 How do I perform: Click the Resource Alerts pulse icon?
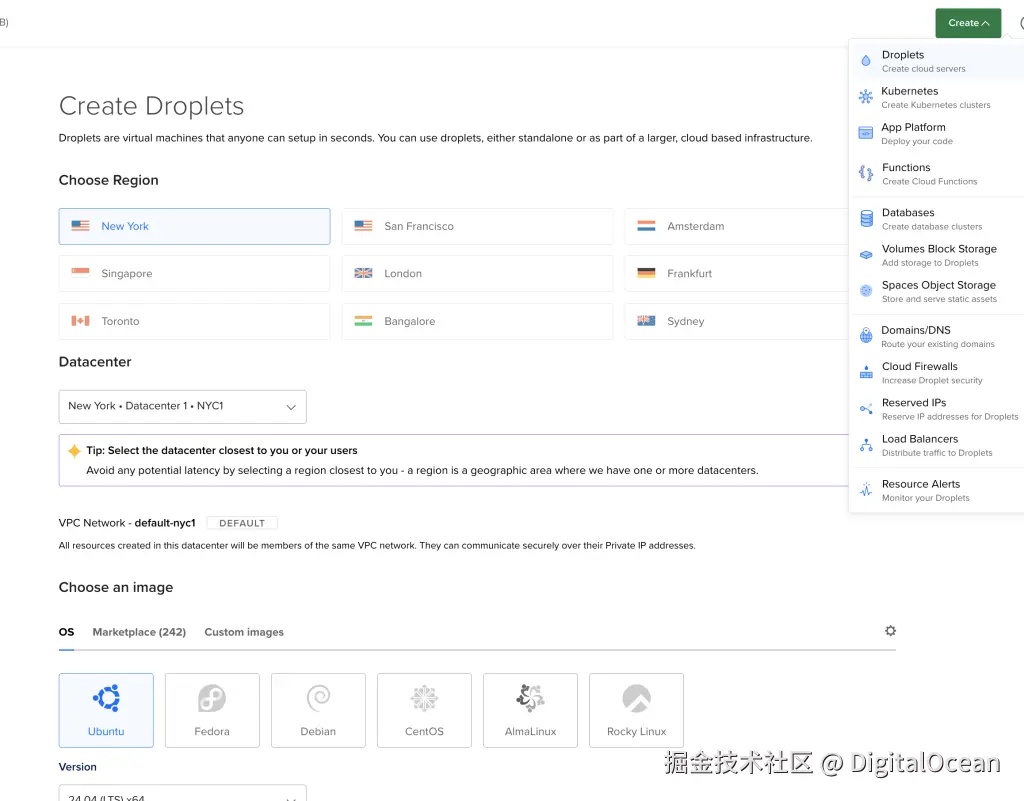[x=866, y=490]
